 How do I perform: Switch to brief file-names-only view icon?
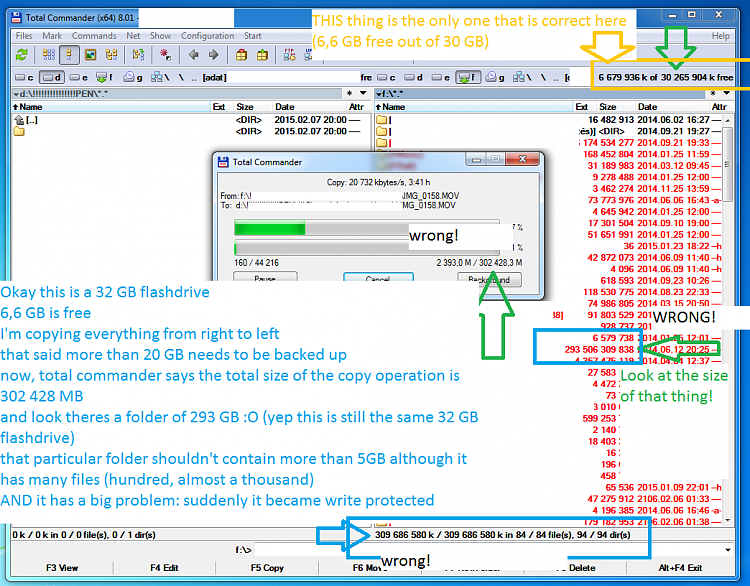tap(49, 55)
